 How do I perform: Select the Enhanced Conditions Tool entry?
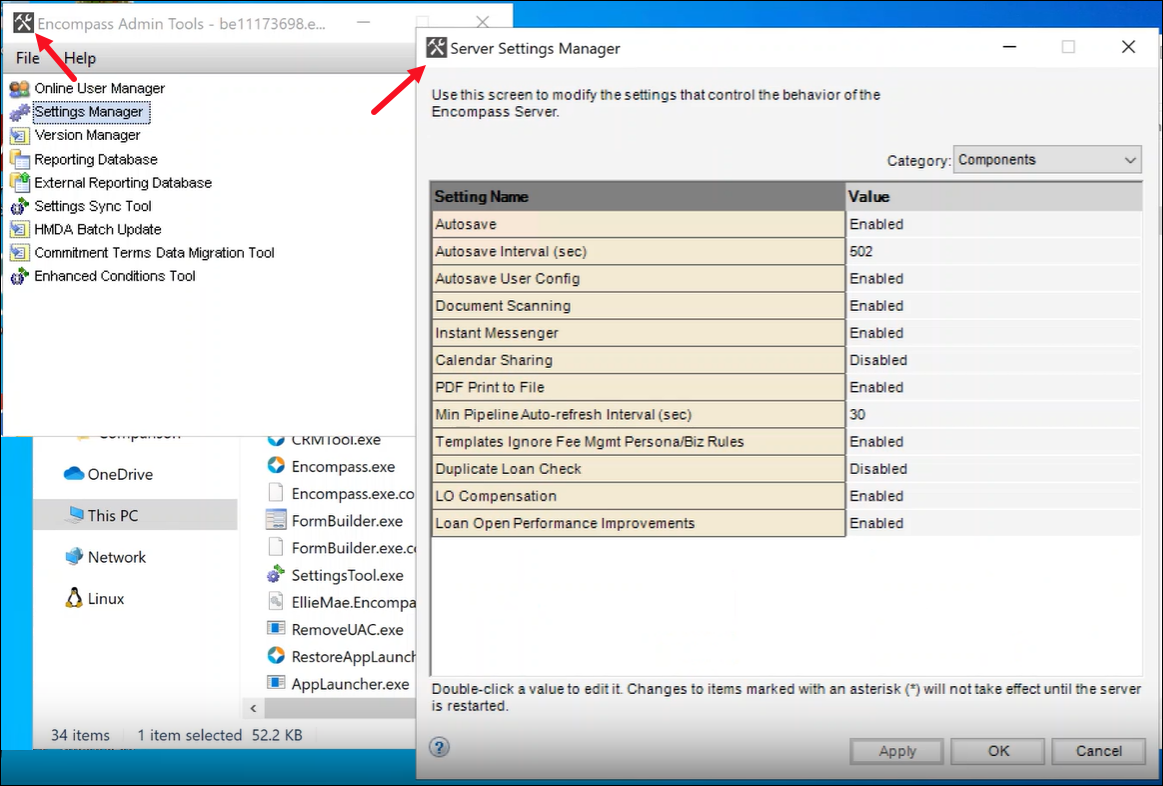coord(115,276)
